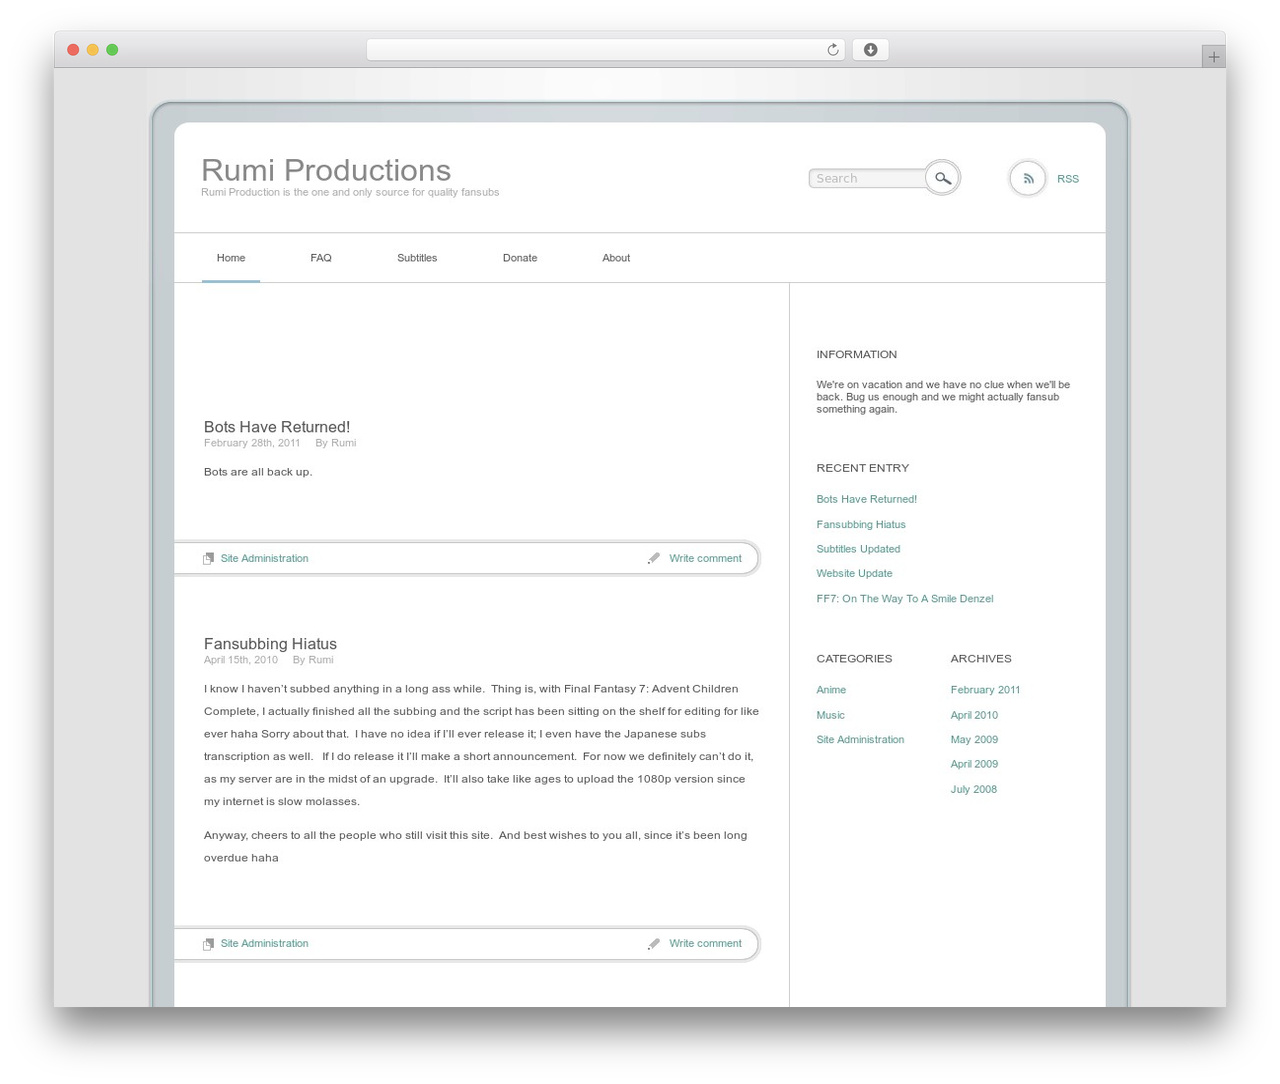Open the Fansubbing Hiatus post title

point(270,644)
